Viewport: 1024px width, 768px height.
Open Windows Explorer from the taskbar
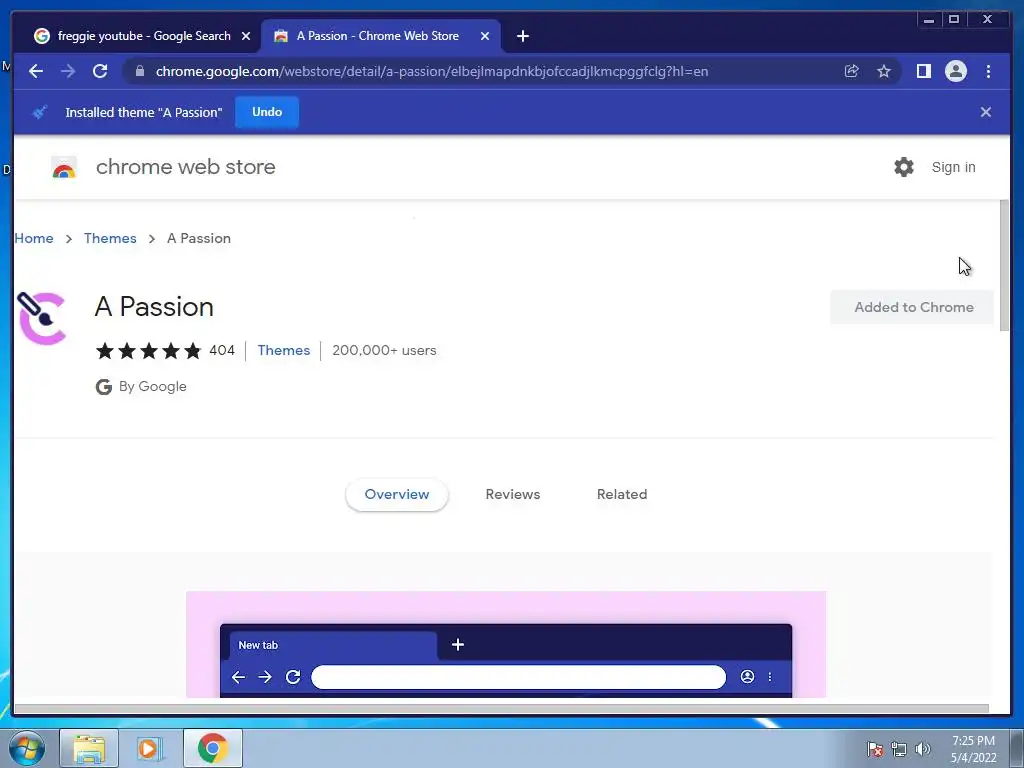(89, 748)
